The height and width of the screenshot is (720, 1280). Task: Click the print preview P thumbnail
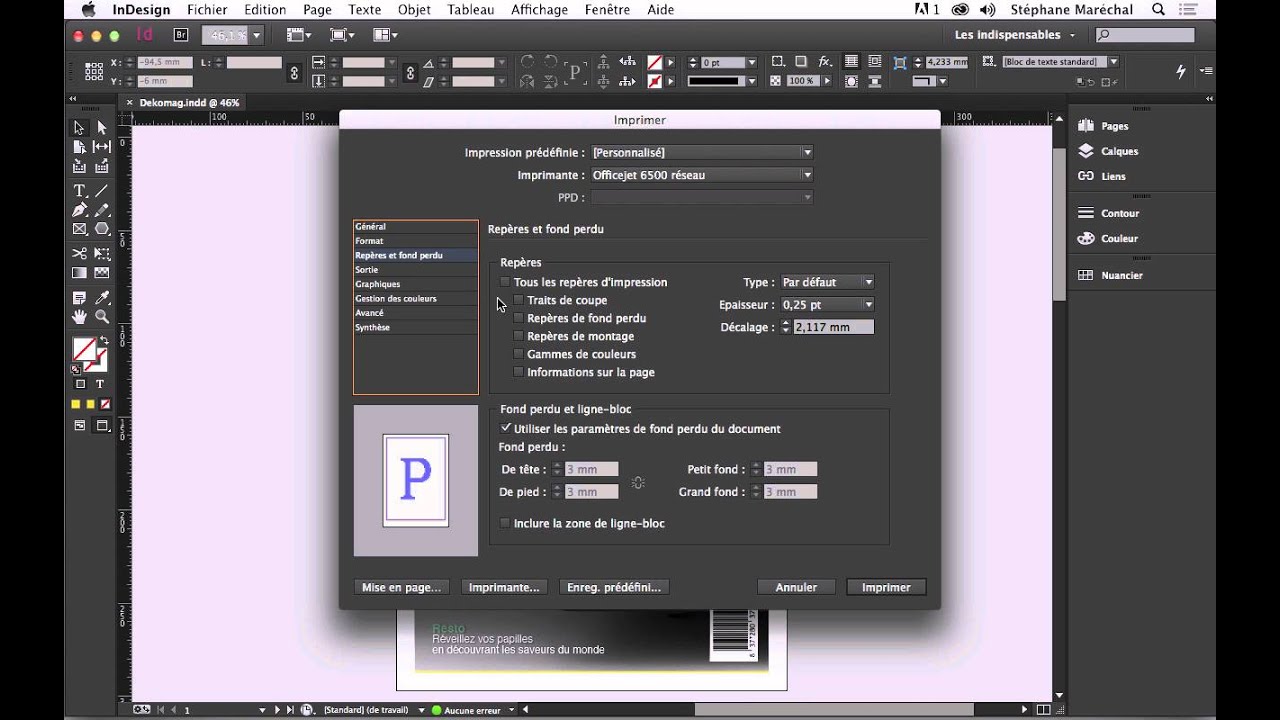coord(415,480)
